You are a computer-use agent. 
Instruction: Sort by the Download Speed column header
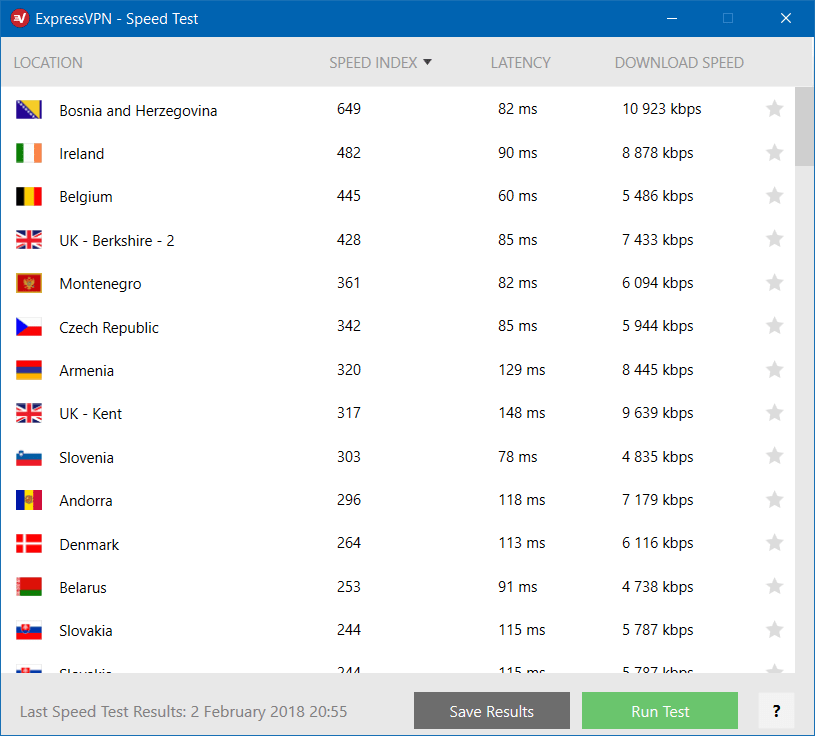(679, 63)
